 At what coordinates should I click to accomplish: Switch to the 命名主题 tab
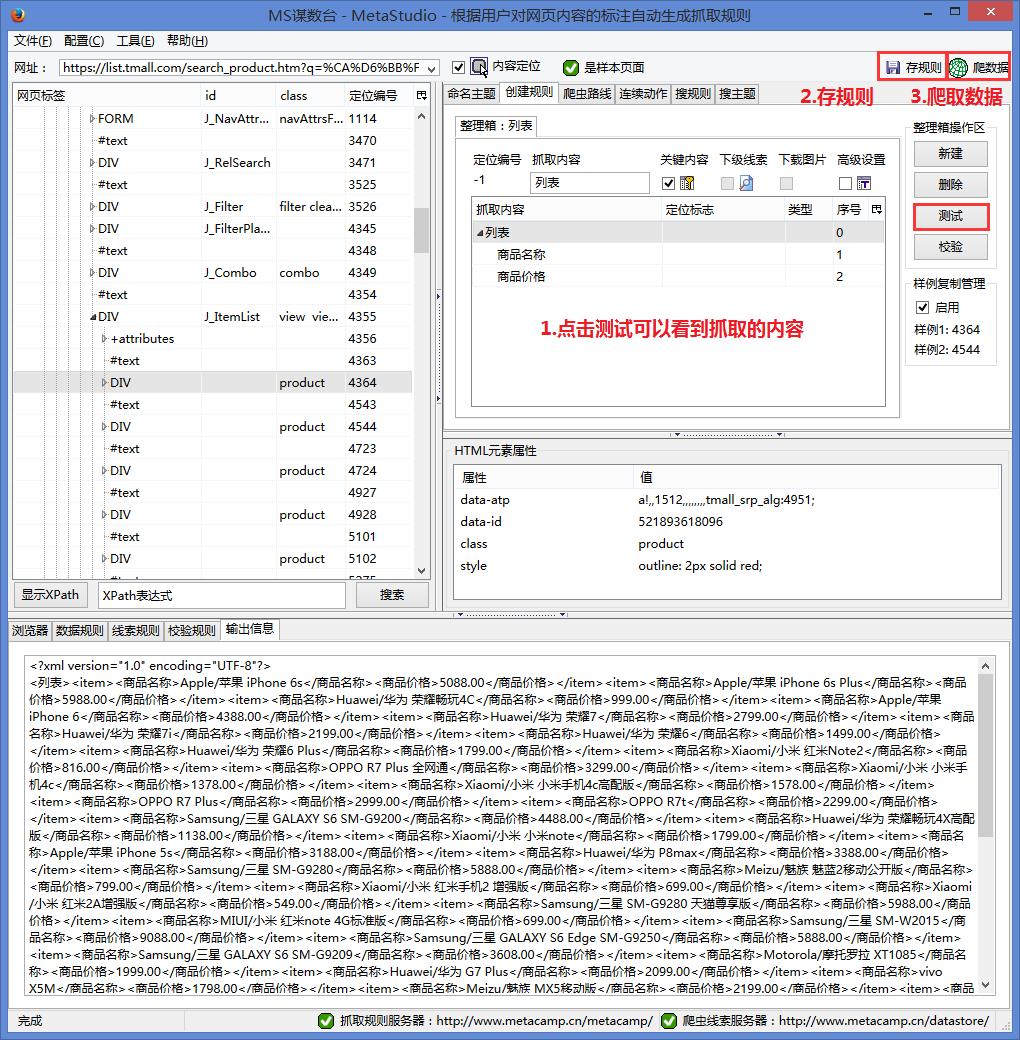point(472,94)
